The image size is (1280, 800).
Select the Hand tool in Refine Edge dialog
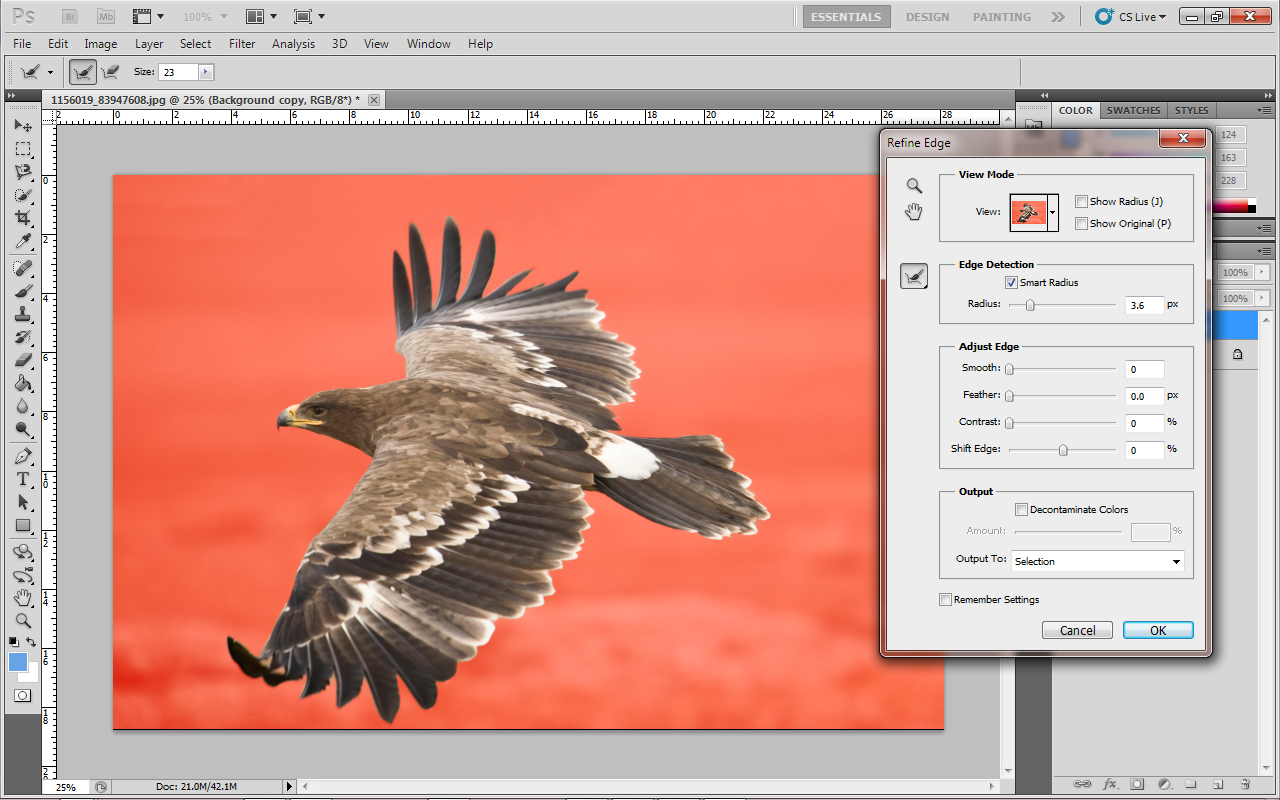(x=914, y=212)
